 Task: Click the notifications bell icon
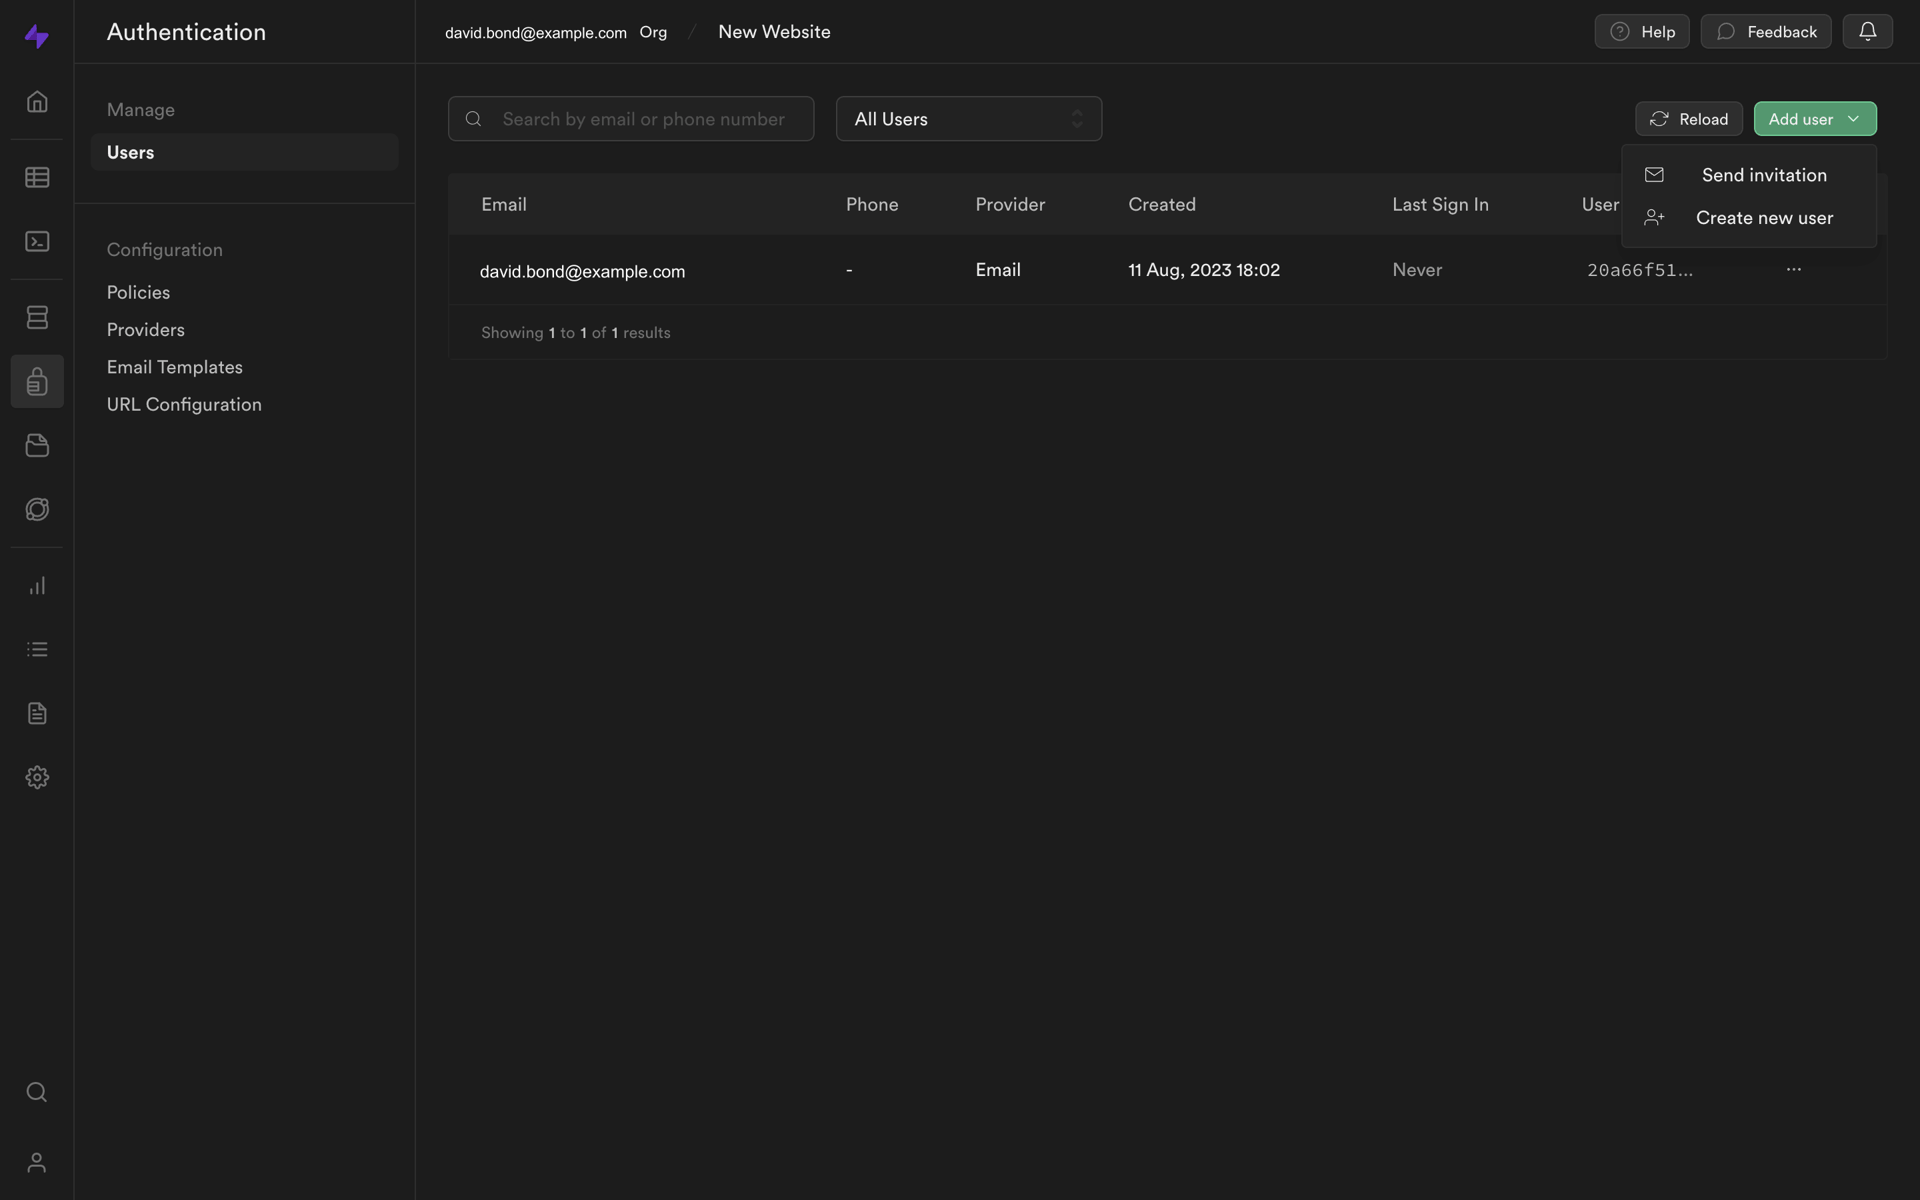point(1867,32)
